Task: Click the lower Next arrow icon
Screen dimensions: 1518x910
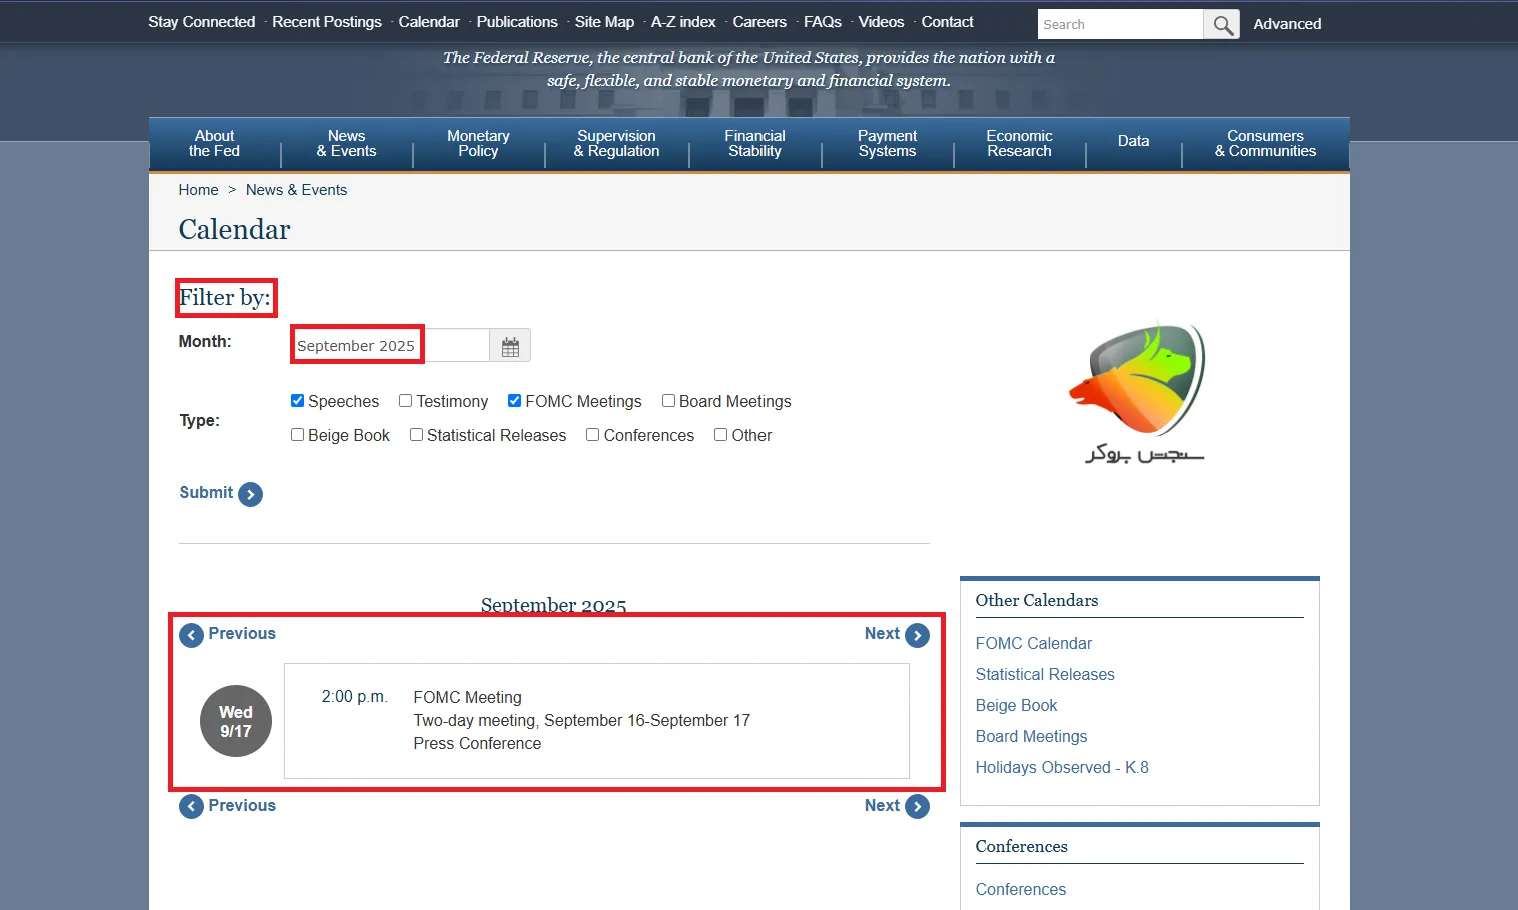Action: point(917,807)
